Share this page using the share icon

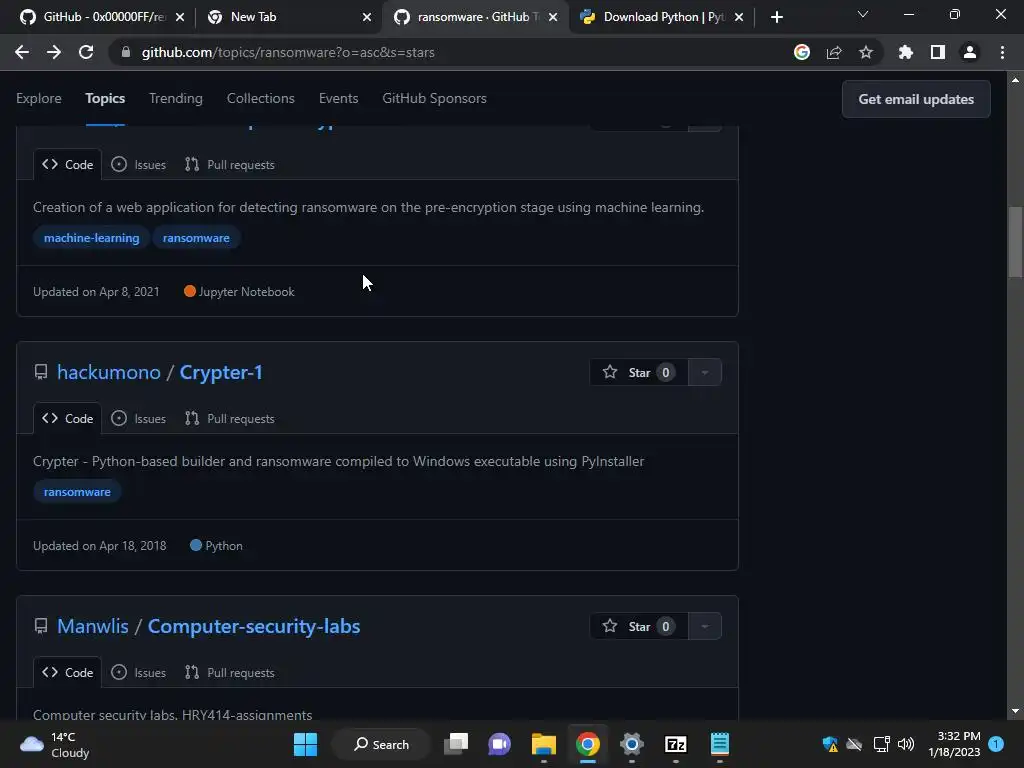(x=834, y=52)
